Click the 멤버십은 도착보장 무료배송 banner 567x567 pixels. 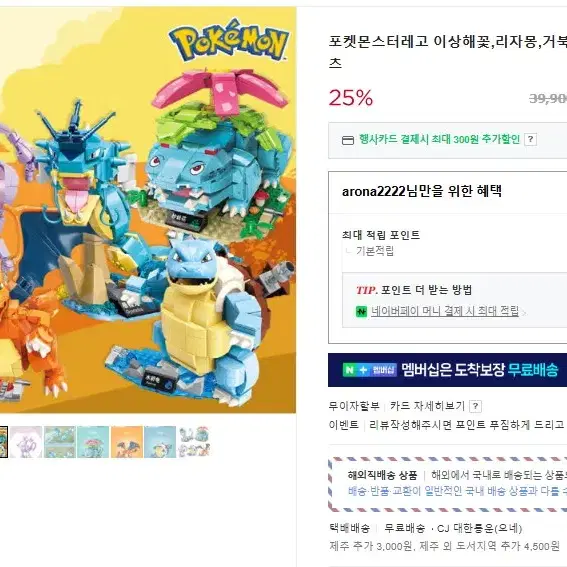pos(447,370)
